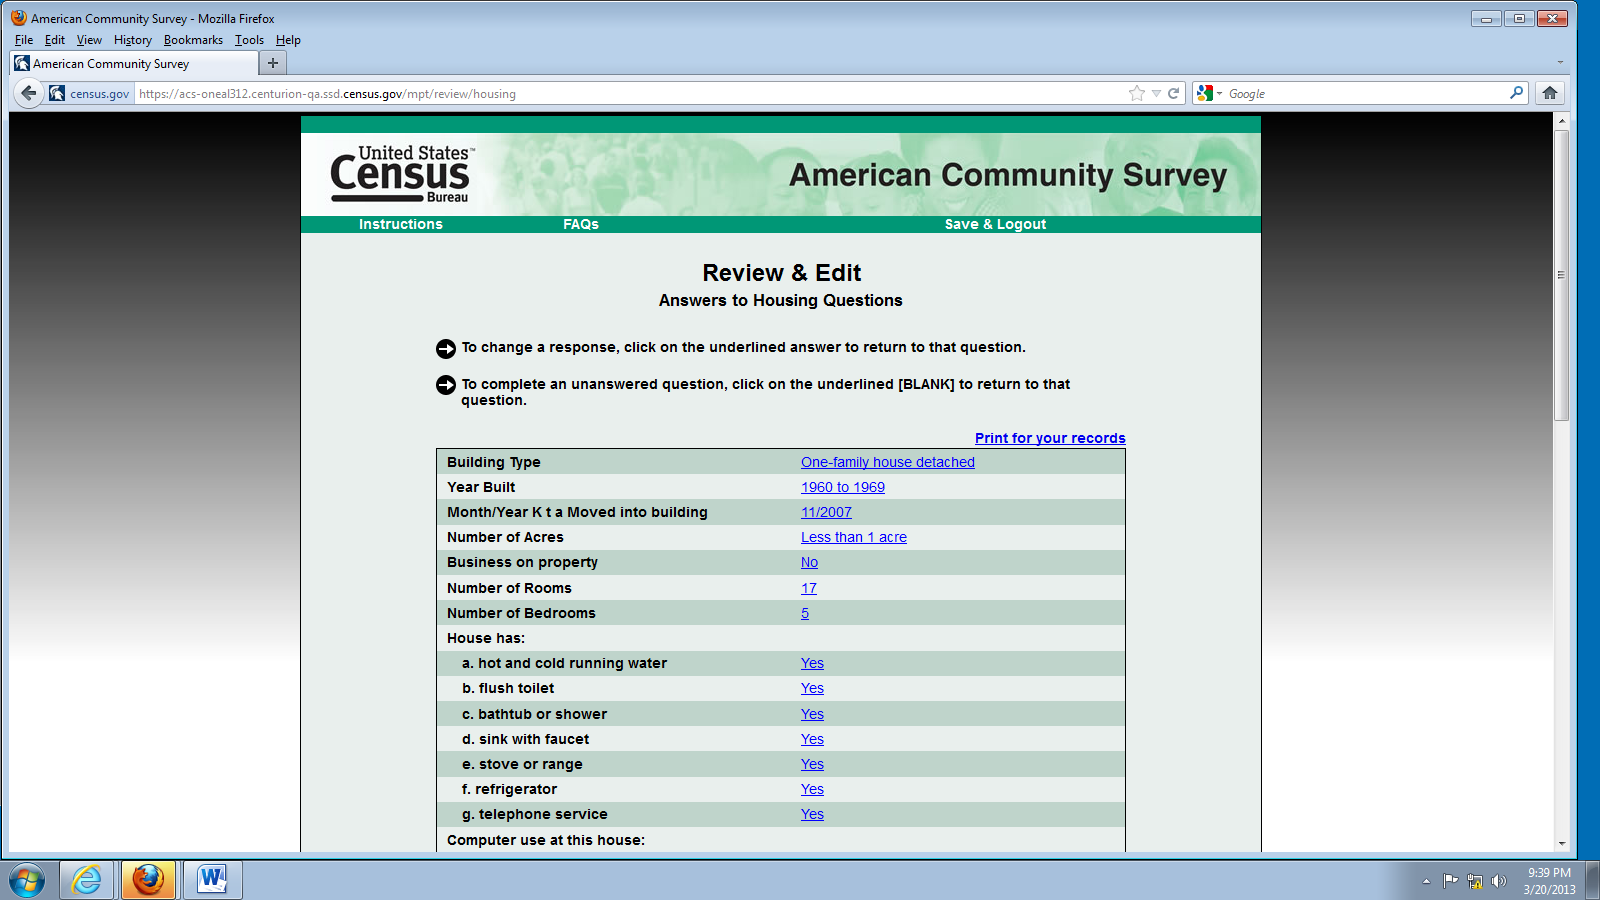The image size is (1600, 900).
Task: Click Print for your records link
Action: pyautogui.click(x=1050, y=438)
